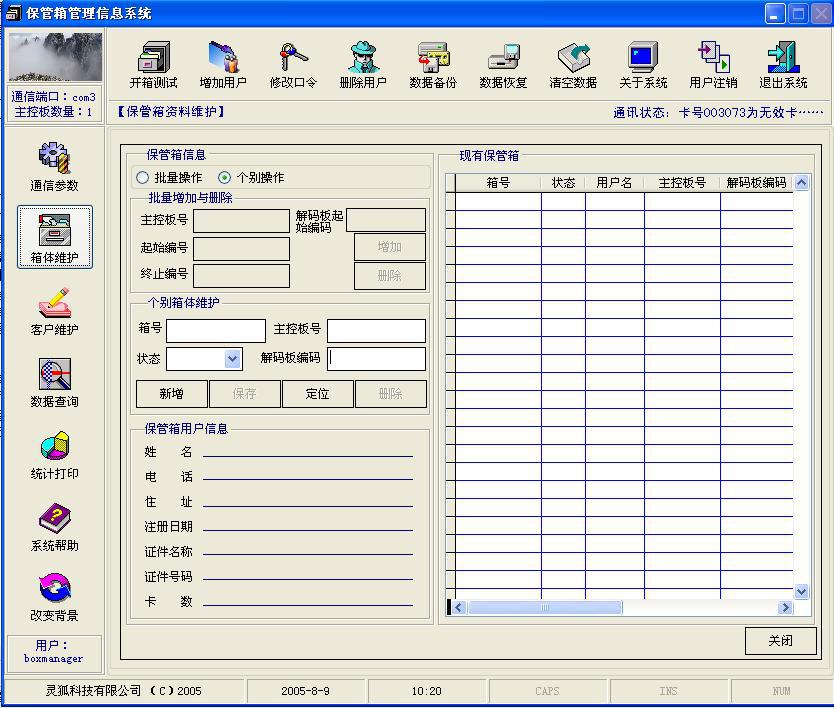Open 客户维护 in the sidebar
Screen dimensions: 834x708
(54, 310)
